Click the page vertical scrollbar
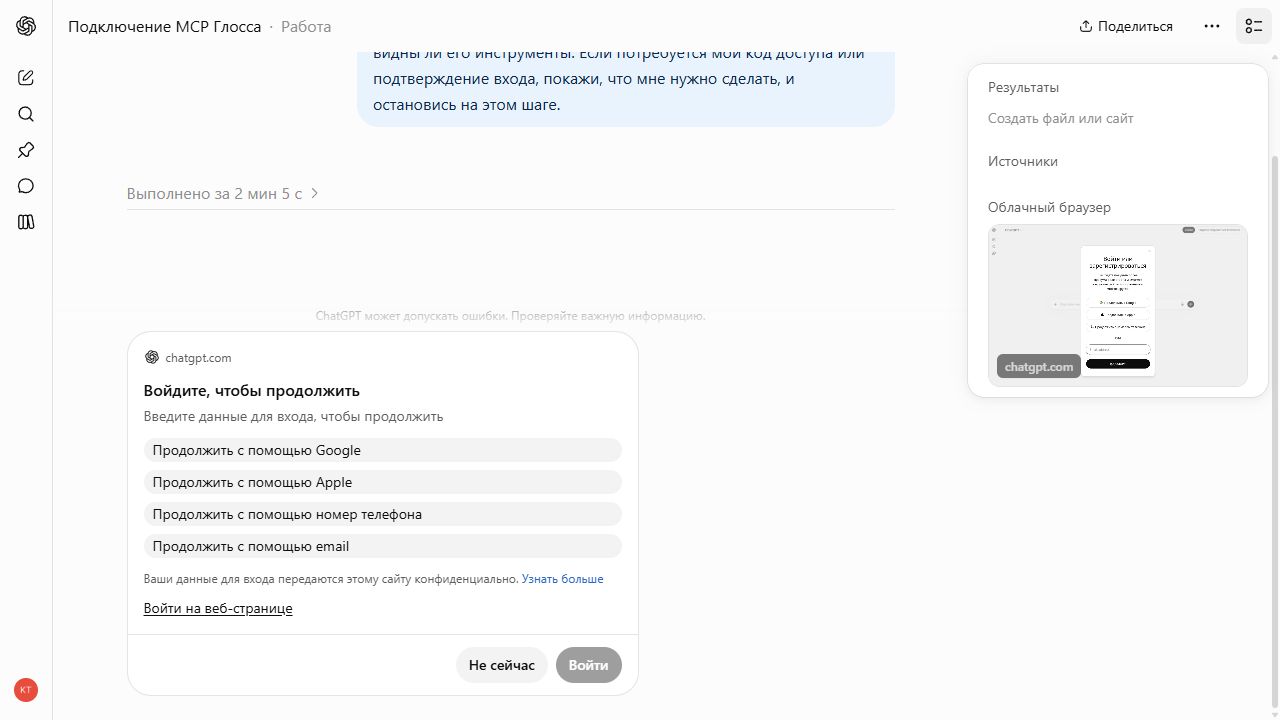The width and height of the screenshot is (1280, 720). [1274, 430]
